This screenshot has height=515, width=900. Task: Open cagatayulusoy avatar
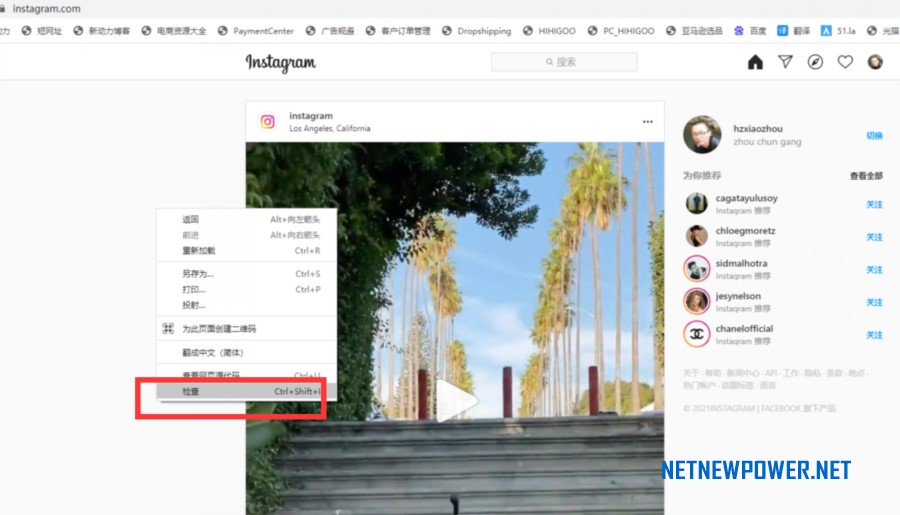click(696, 203)
